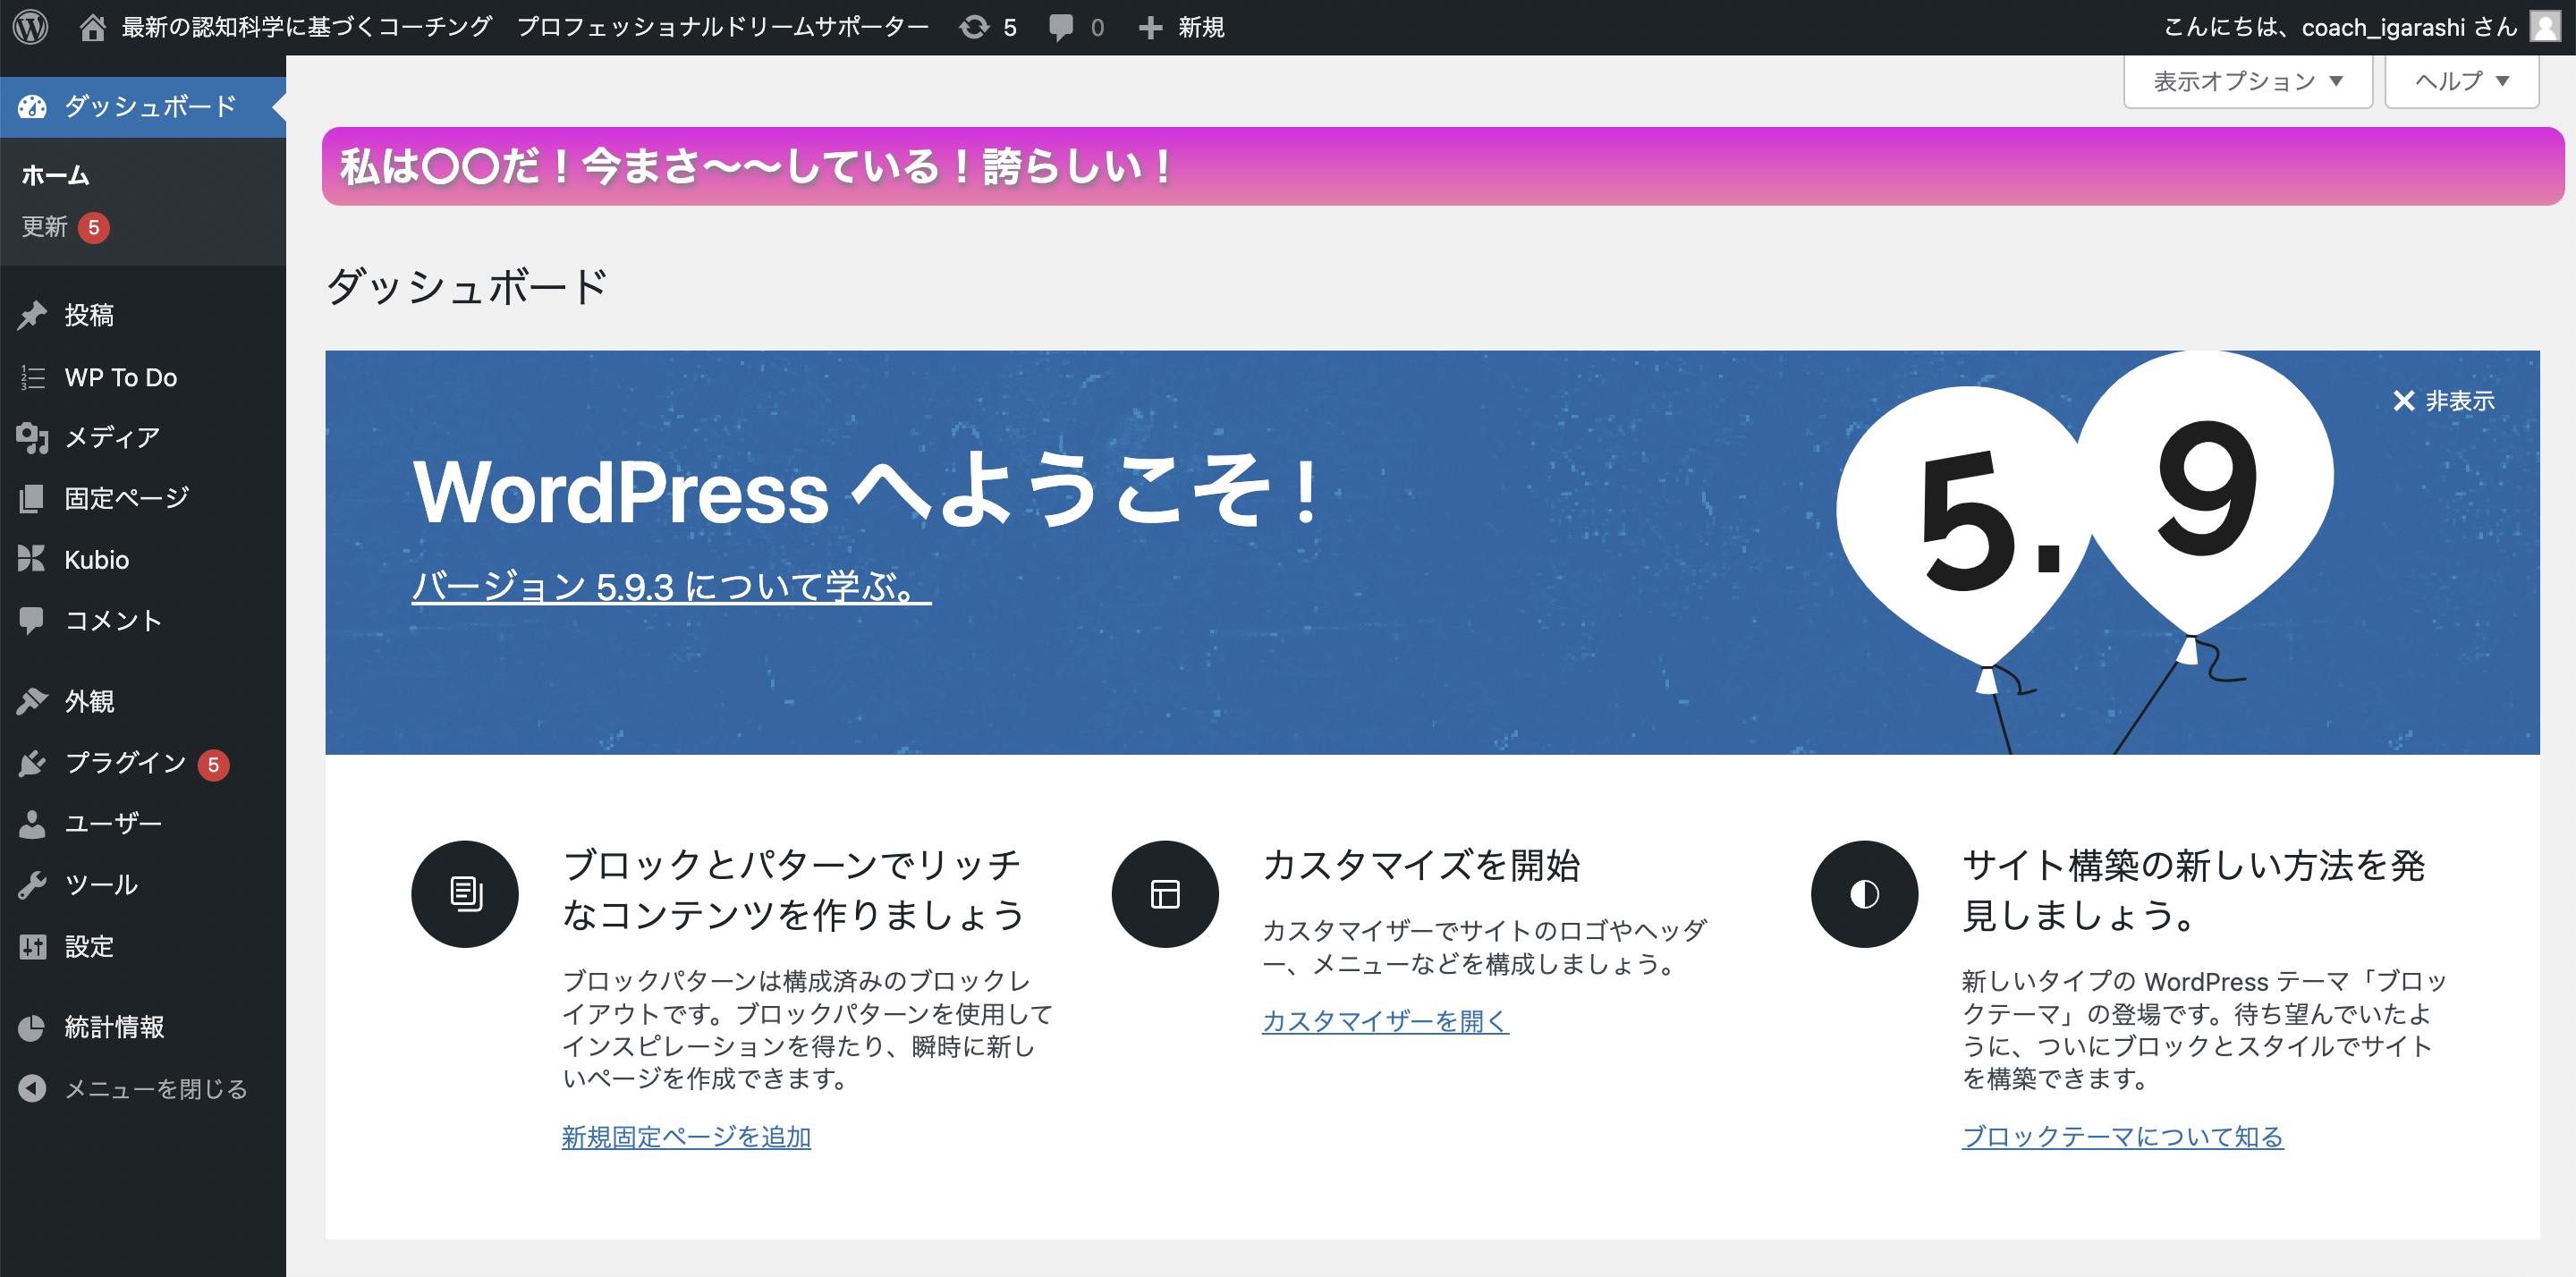This screenshot has height=1277, width=2576.
Task: Click the comment icon beside コメント
Action: tap(32, 620)
